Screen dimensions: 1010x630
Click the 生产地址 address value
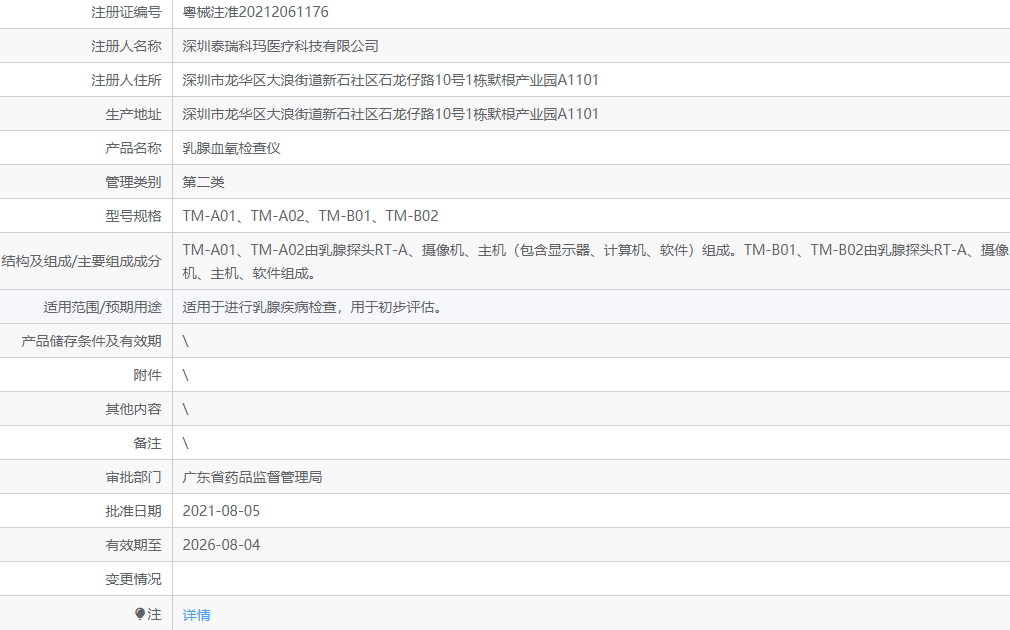390,115
